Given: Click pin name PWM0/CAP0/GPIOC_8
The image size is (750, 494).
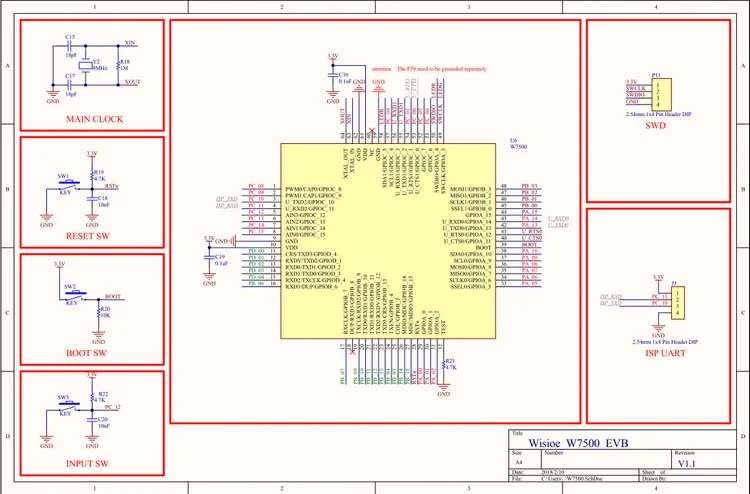Looking at the screenshot, I should [313, 189].
